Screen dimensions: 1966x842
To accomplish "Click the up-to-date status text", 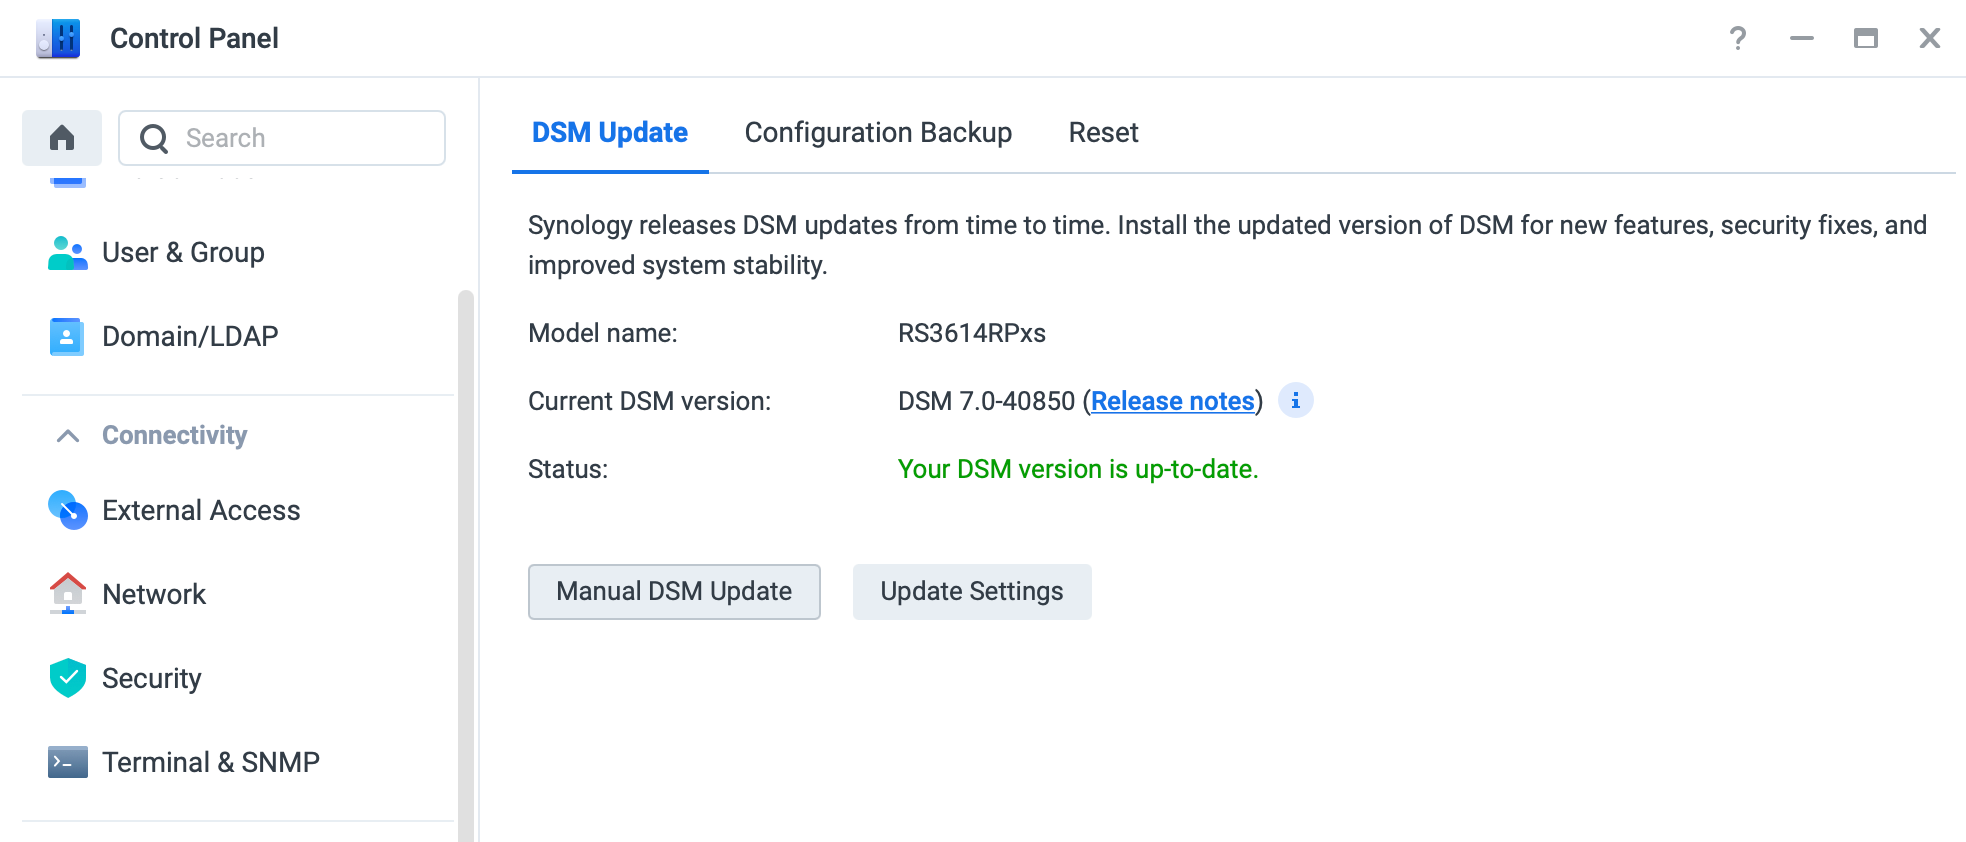I will (1078, 469).
